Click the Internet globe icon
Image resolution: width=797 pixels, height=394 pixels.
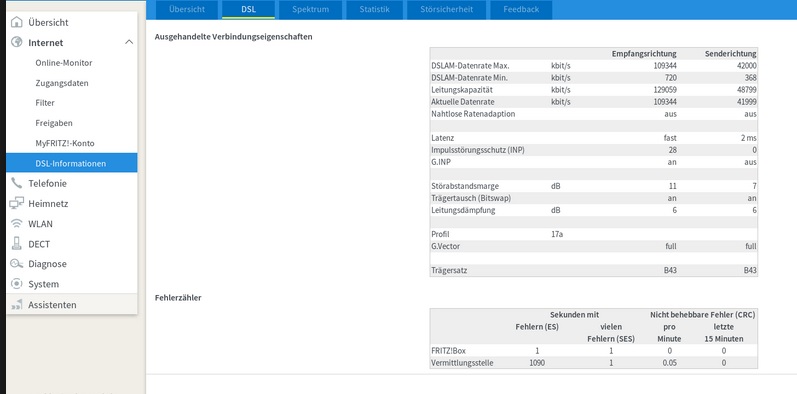17,42
